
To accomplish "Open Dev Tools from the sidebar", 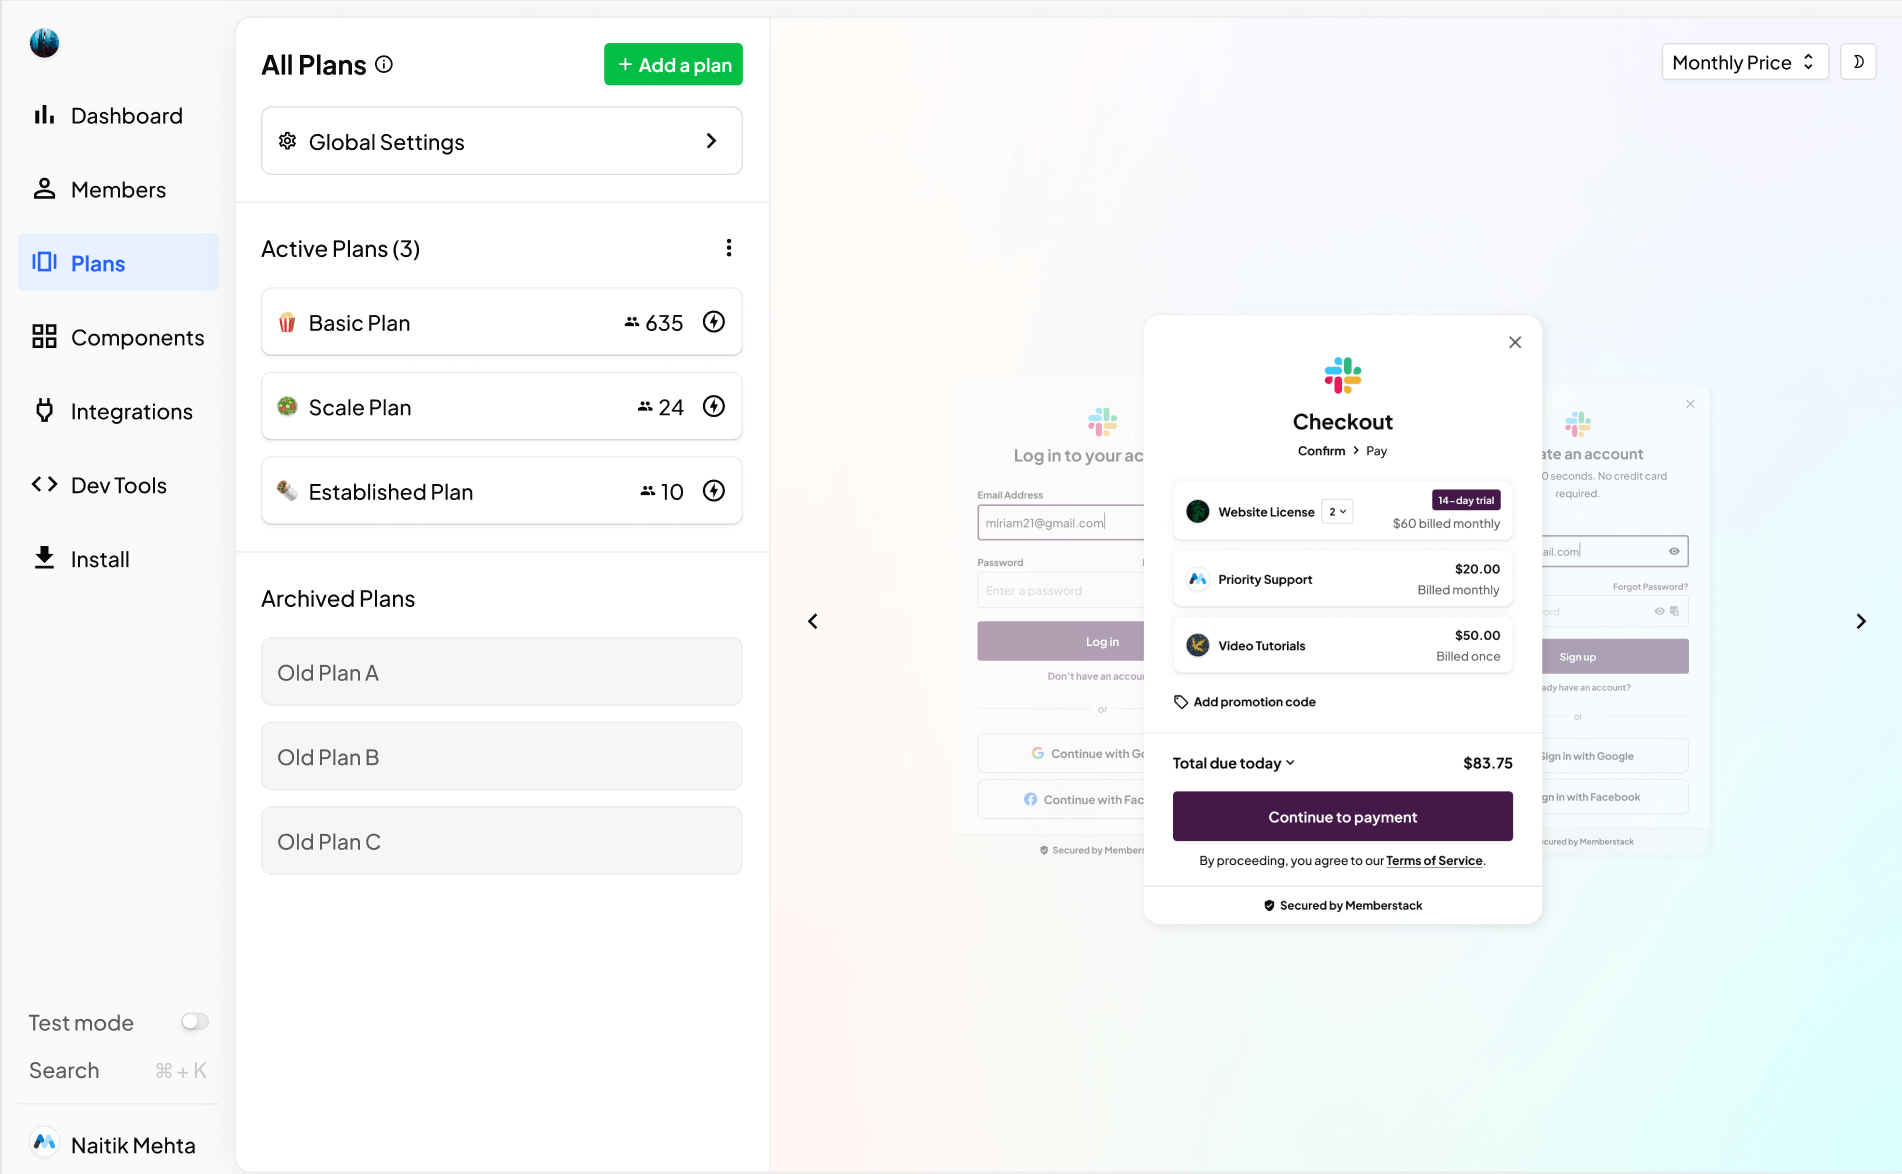I will [44, 485].
